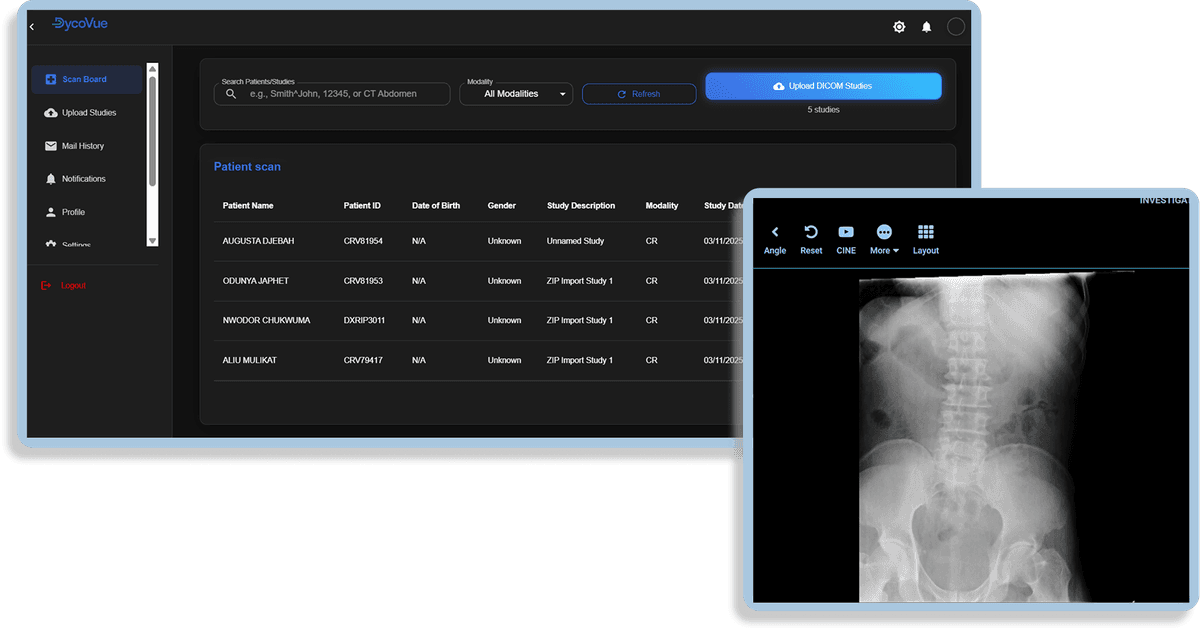Click the search magnifier icon
1200x630 pixels.
pos(231,93)
